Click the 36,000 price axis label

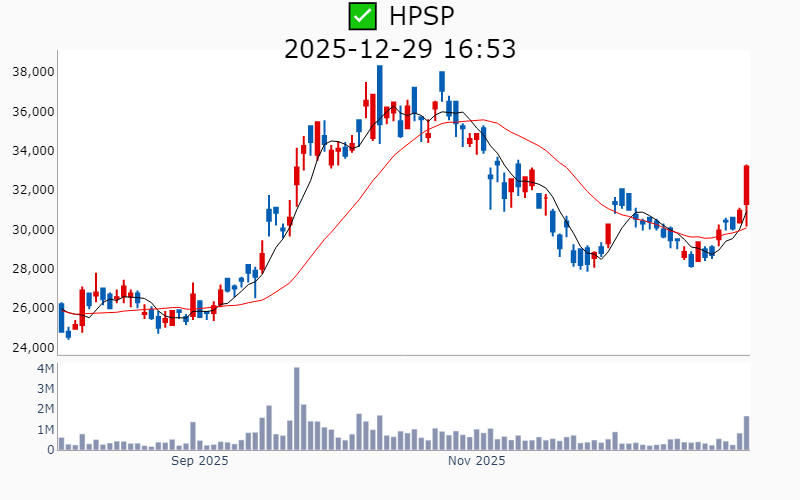tap(32, 111)
